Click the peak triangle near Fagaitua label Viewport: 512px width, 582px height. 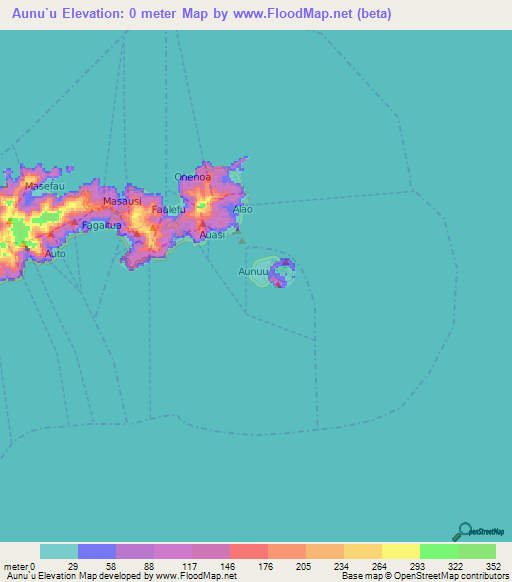click(x=74, y=222)
